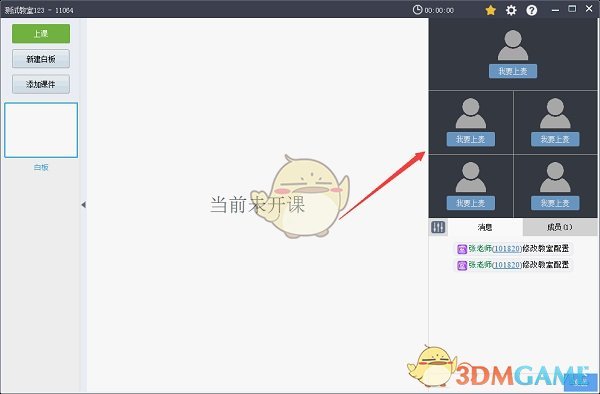Click user ID link in first message
600x394 pixels.
pos(507,249)
